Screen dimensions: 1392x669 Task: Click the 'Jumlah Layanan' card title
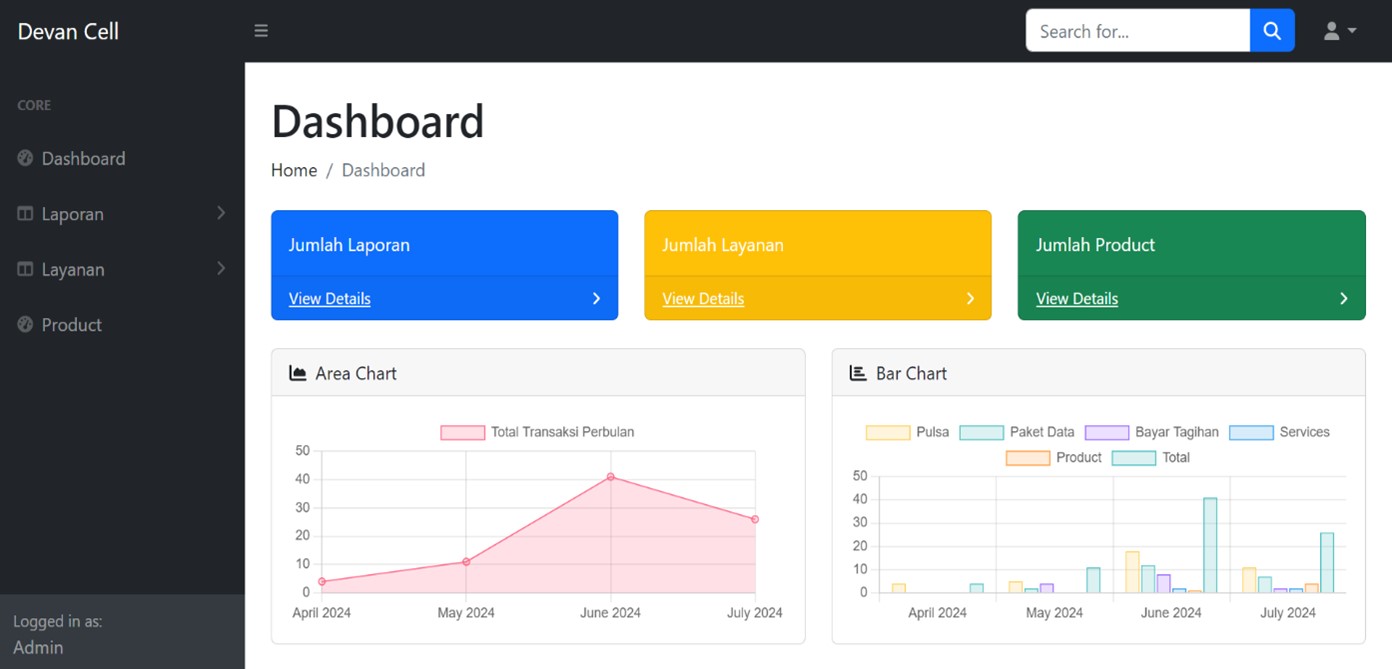pos(723,245)
